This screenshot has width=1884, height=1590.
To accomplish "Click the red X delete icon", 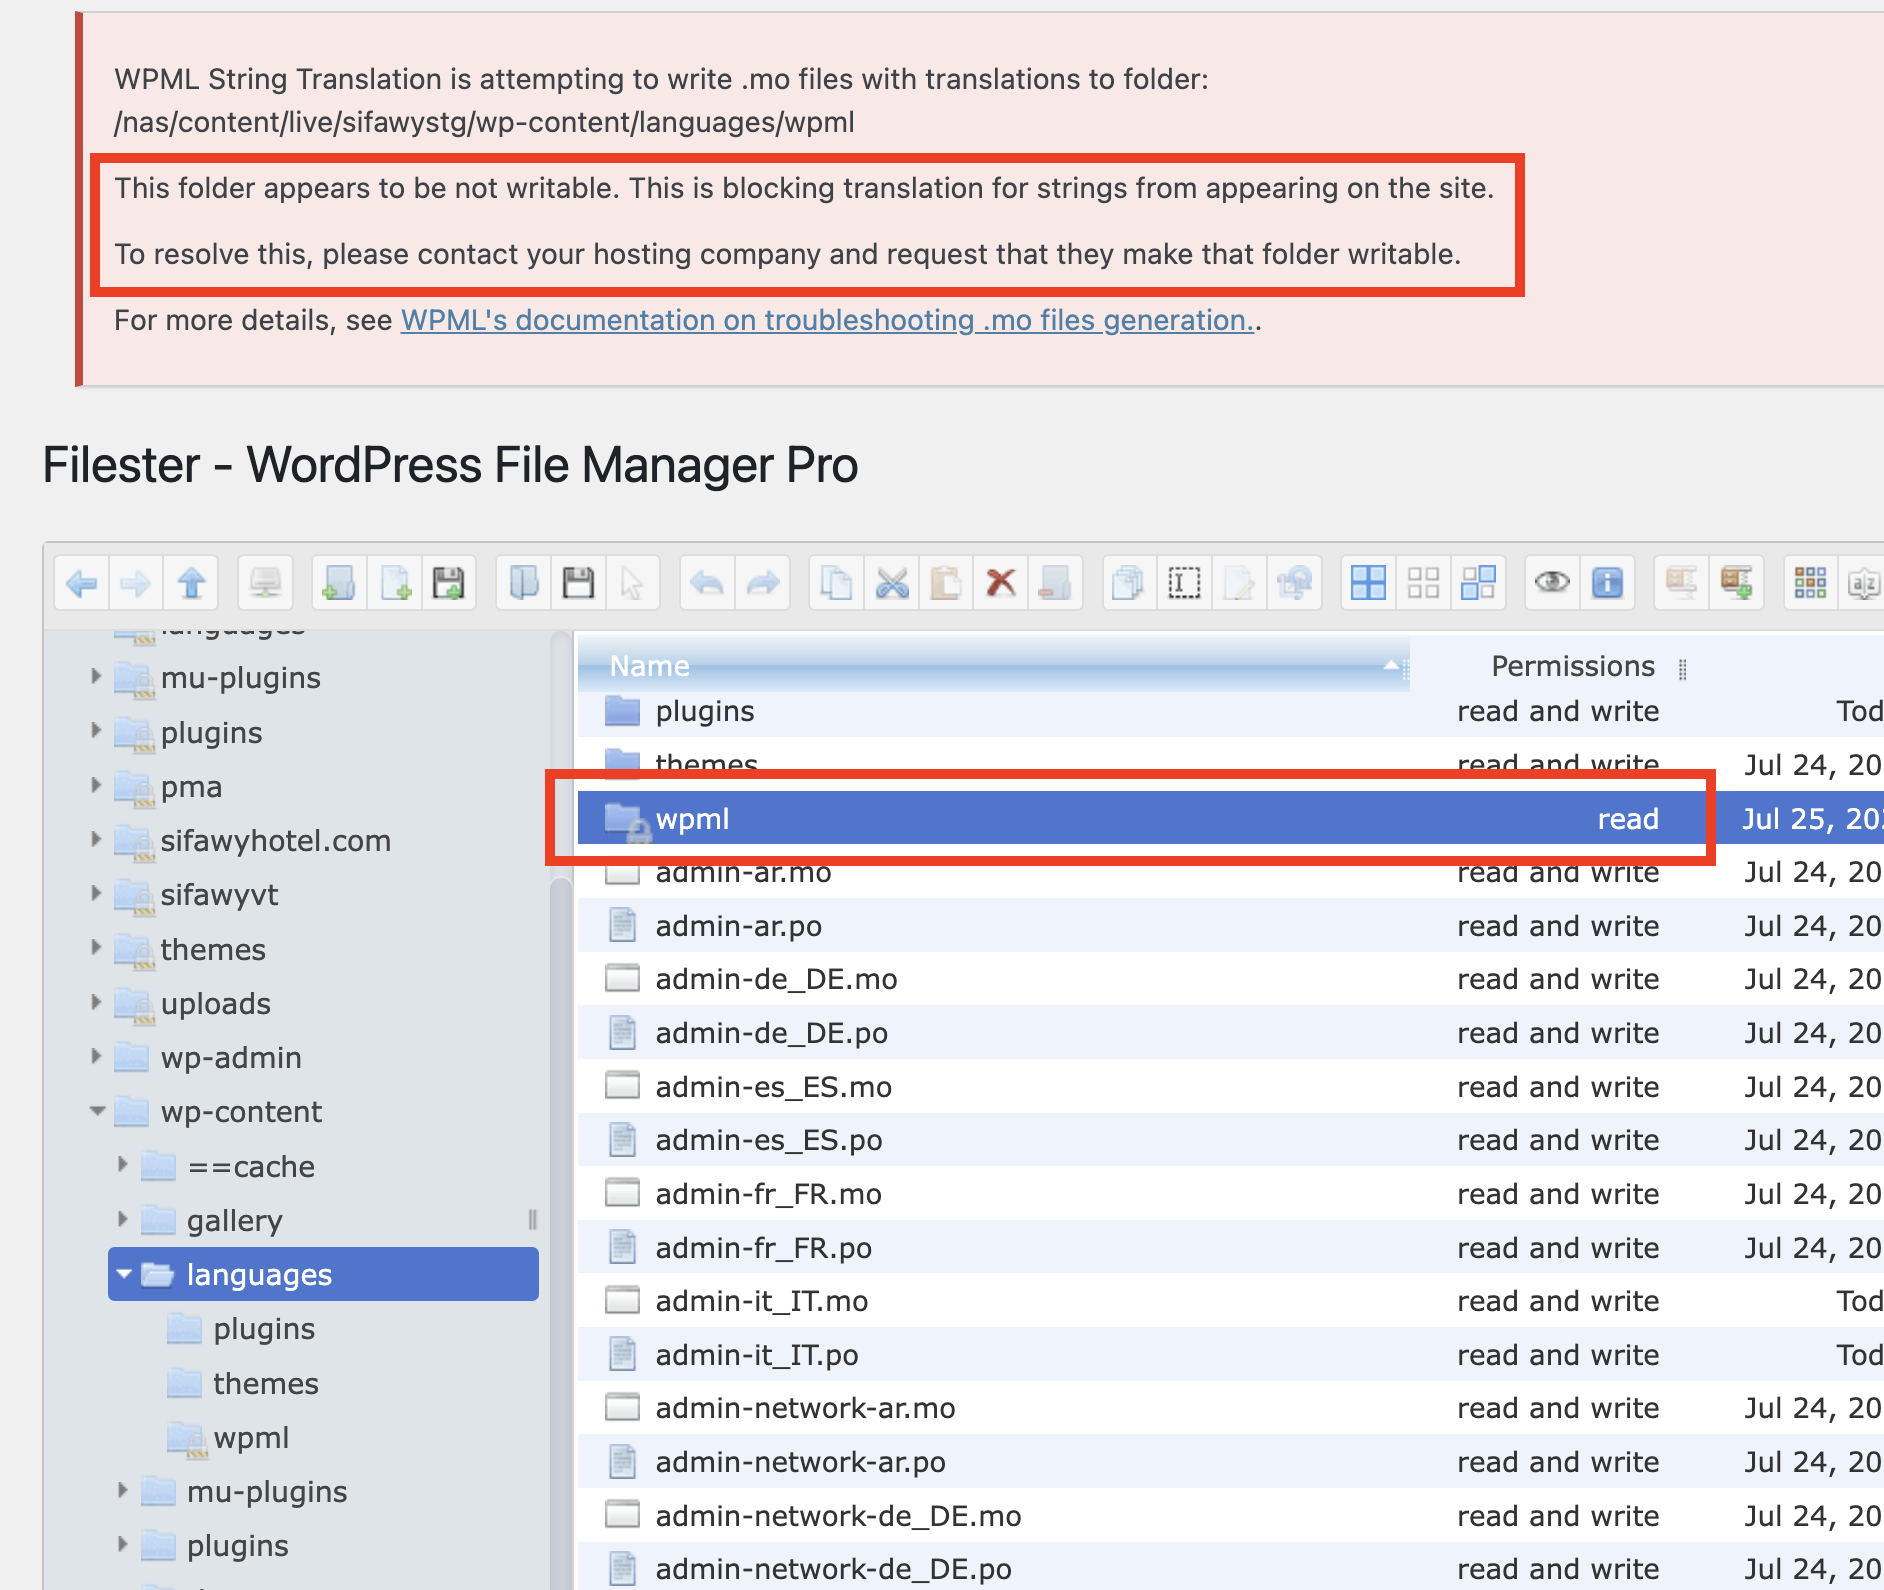I will [x=1000, y=582].
